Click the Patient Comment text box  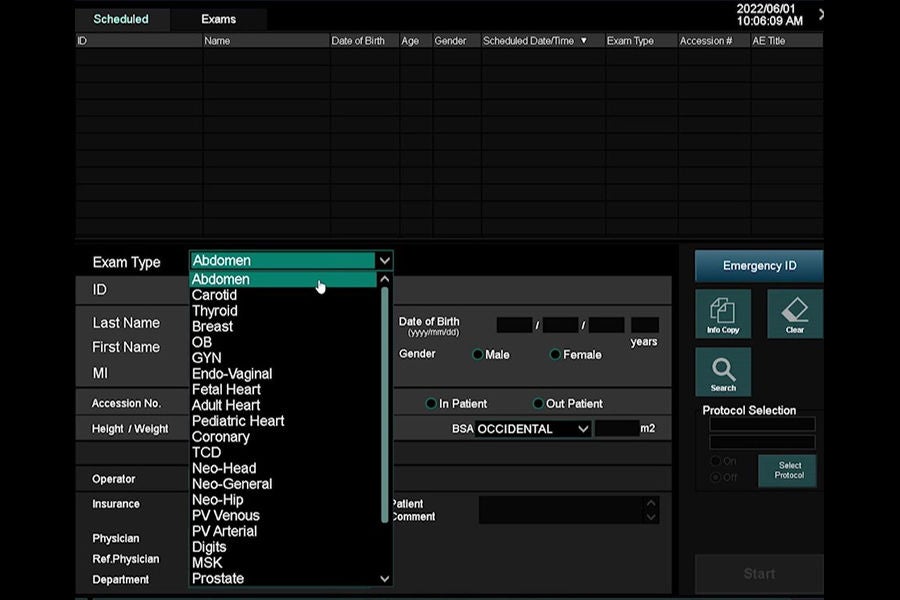[x=568, y=510]
